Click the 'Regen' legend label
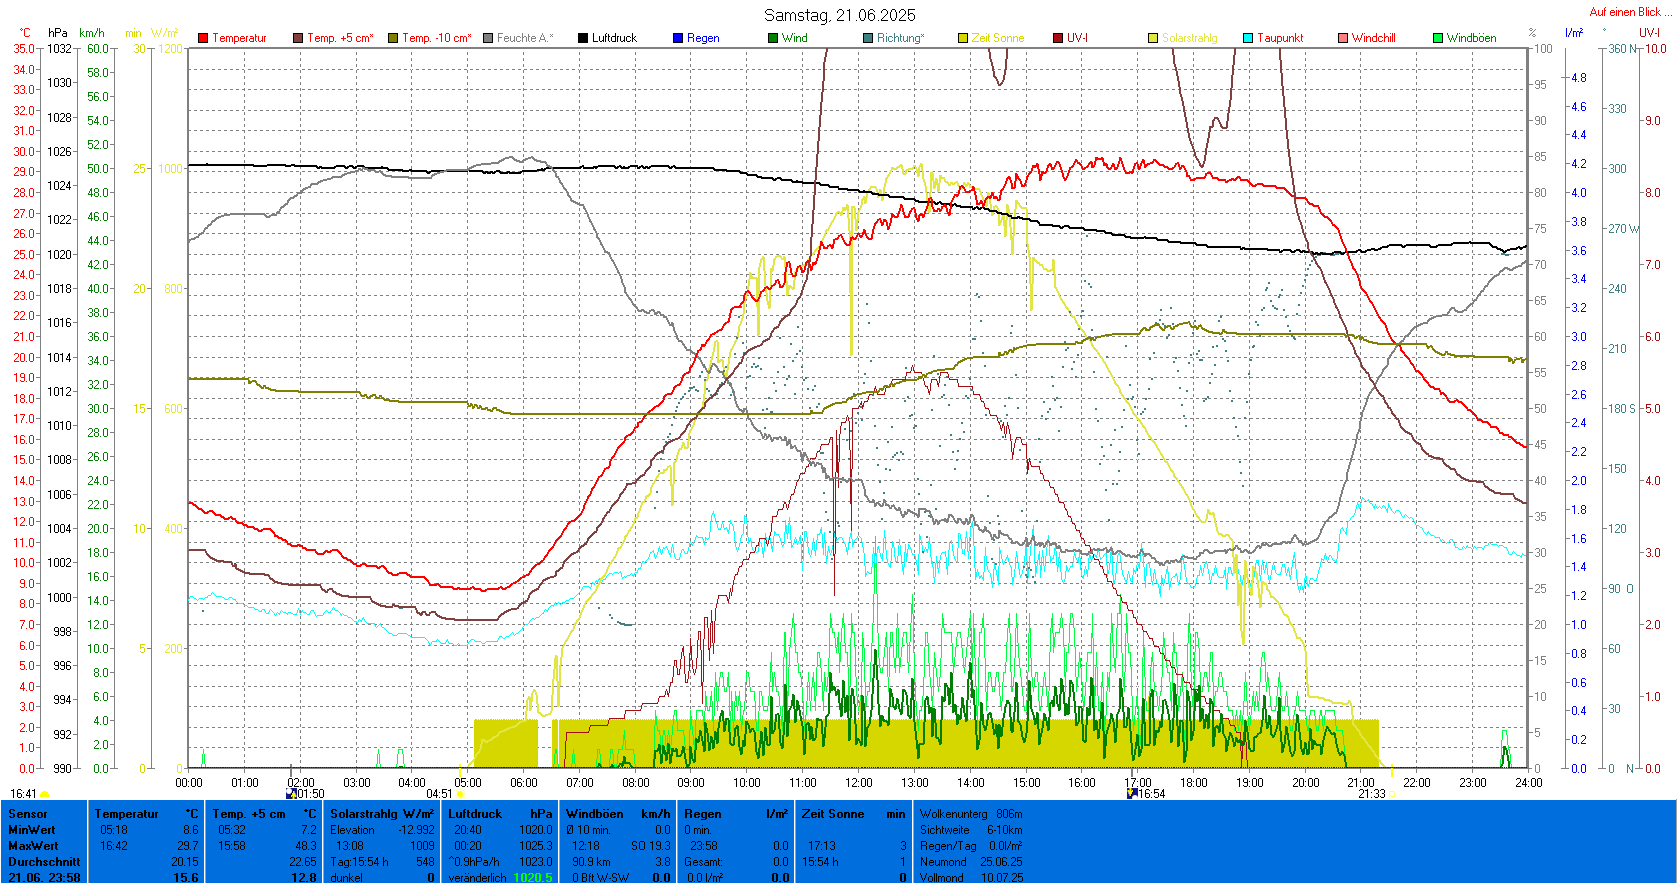1677x883 pixels. (703, 38)
